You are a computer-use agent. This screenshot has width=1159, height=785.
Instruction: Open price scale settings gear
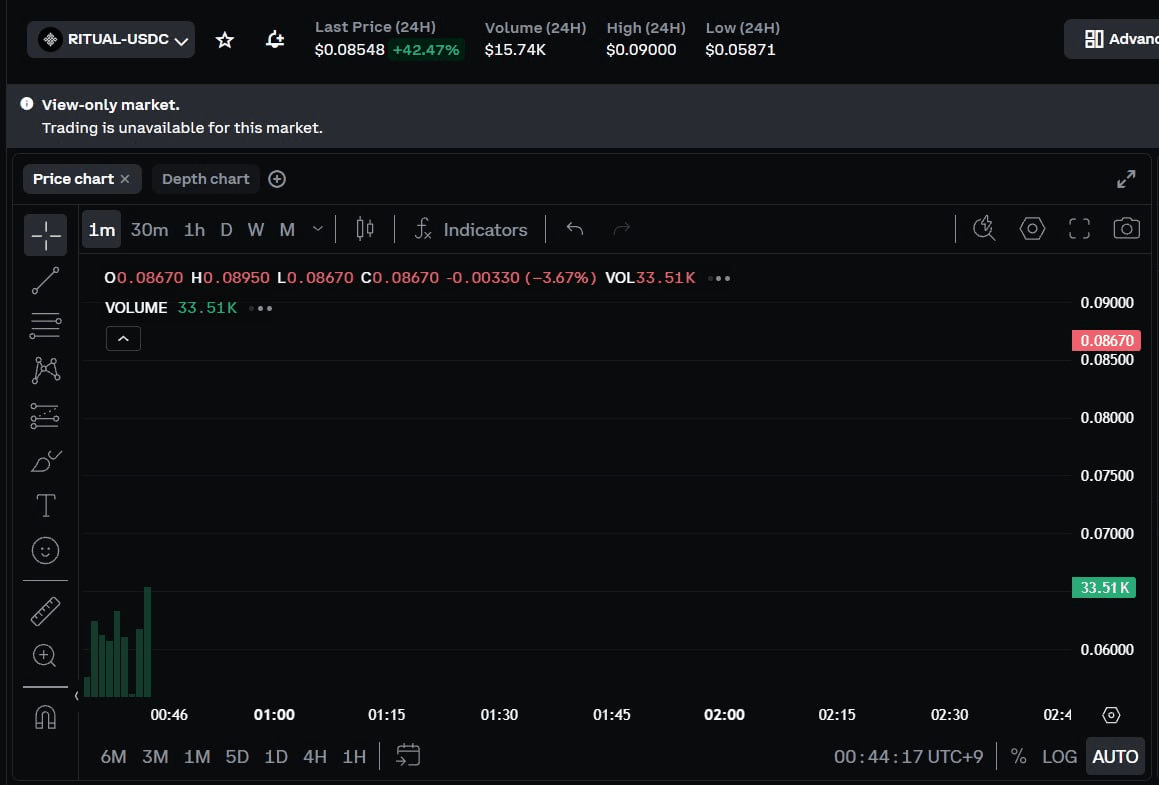[x=1111, y=715]
